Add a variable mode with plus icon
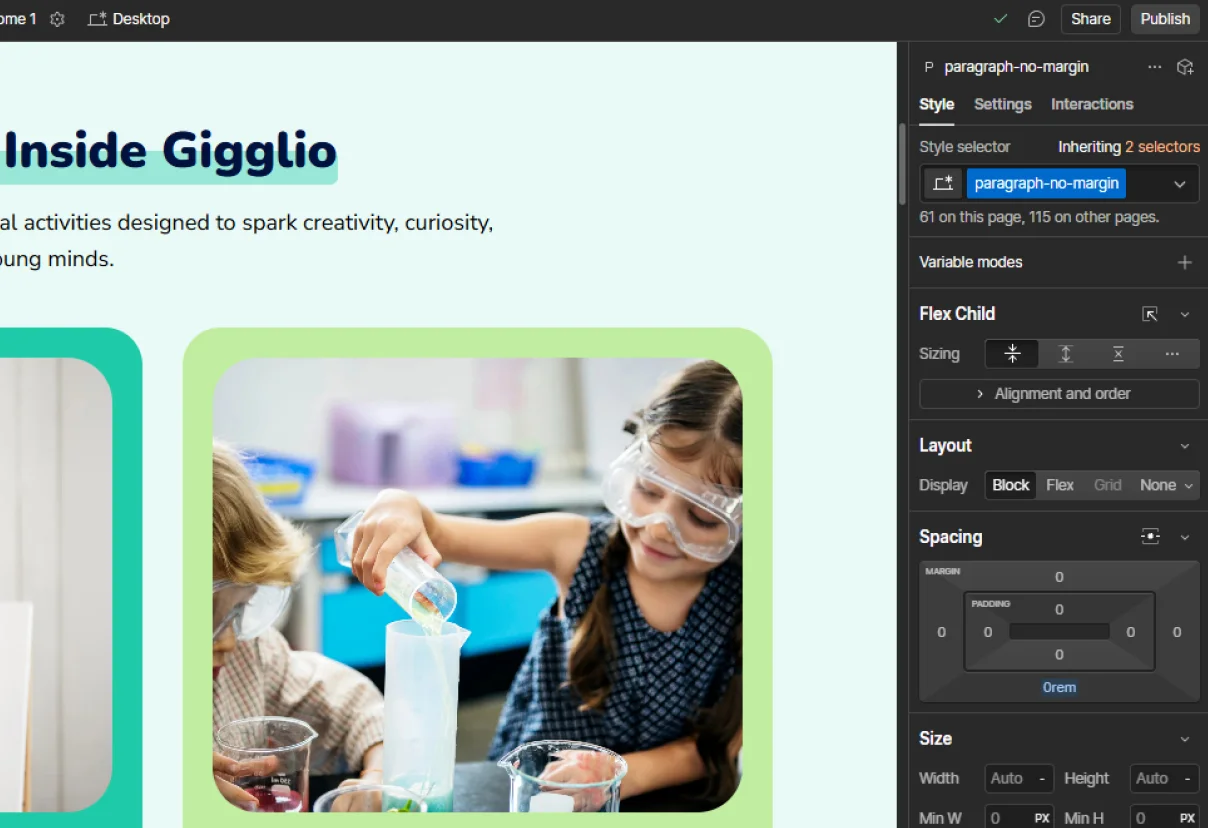Image resolution: width=1208 pixels, height=828 pixels. click(x=1185, y=262)
